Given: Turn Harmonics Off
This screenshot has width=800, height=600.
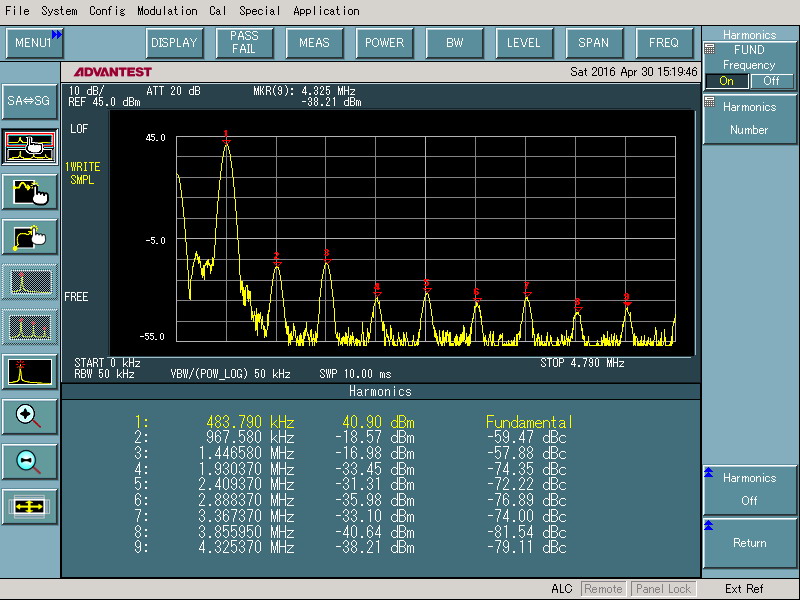Looking at the screenshot, I should tap(749, 489).
